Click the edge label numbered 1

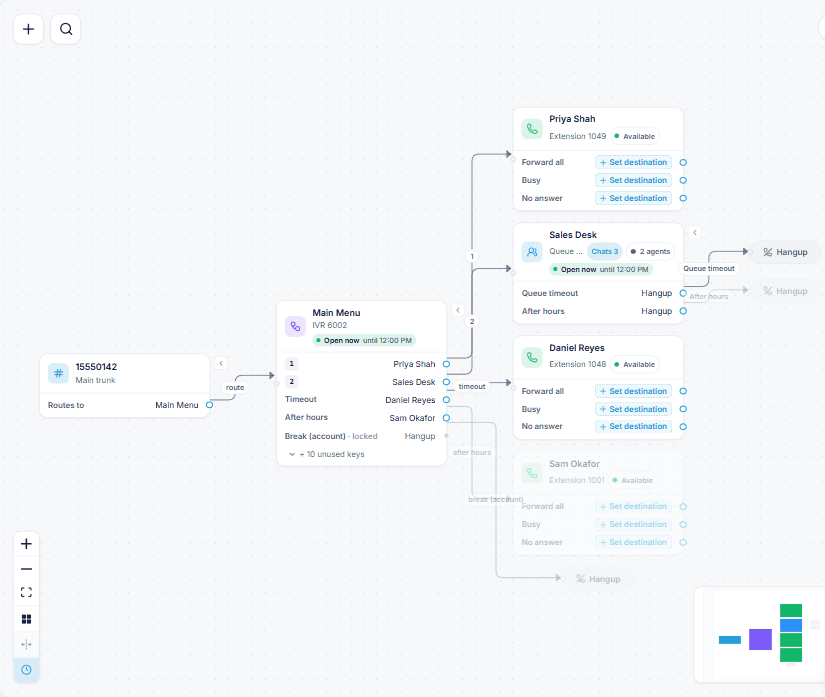(x=472, y=256)
